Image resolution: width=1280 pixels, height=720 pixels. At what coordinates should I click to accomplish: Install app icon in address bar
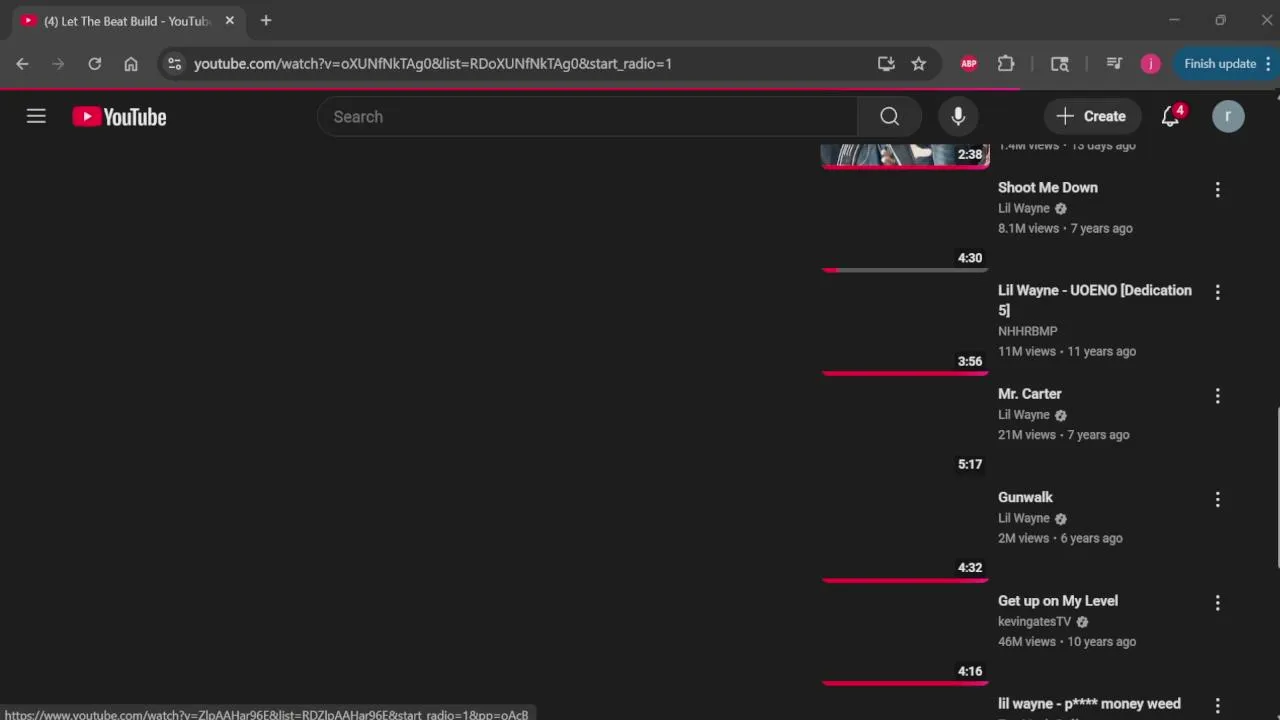pos(886,64)
